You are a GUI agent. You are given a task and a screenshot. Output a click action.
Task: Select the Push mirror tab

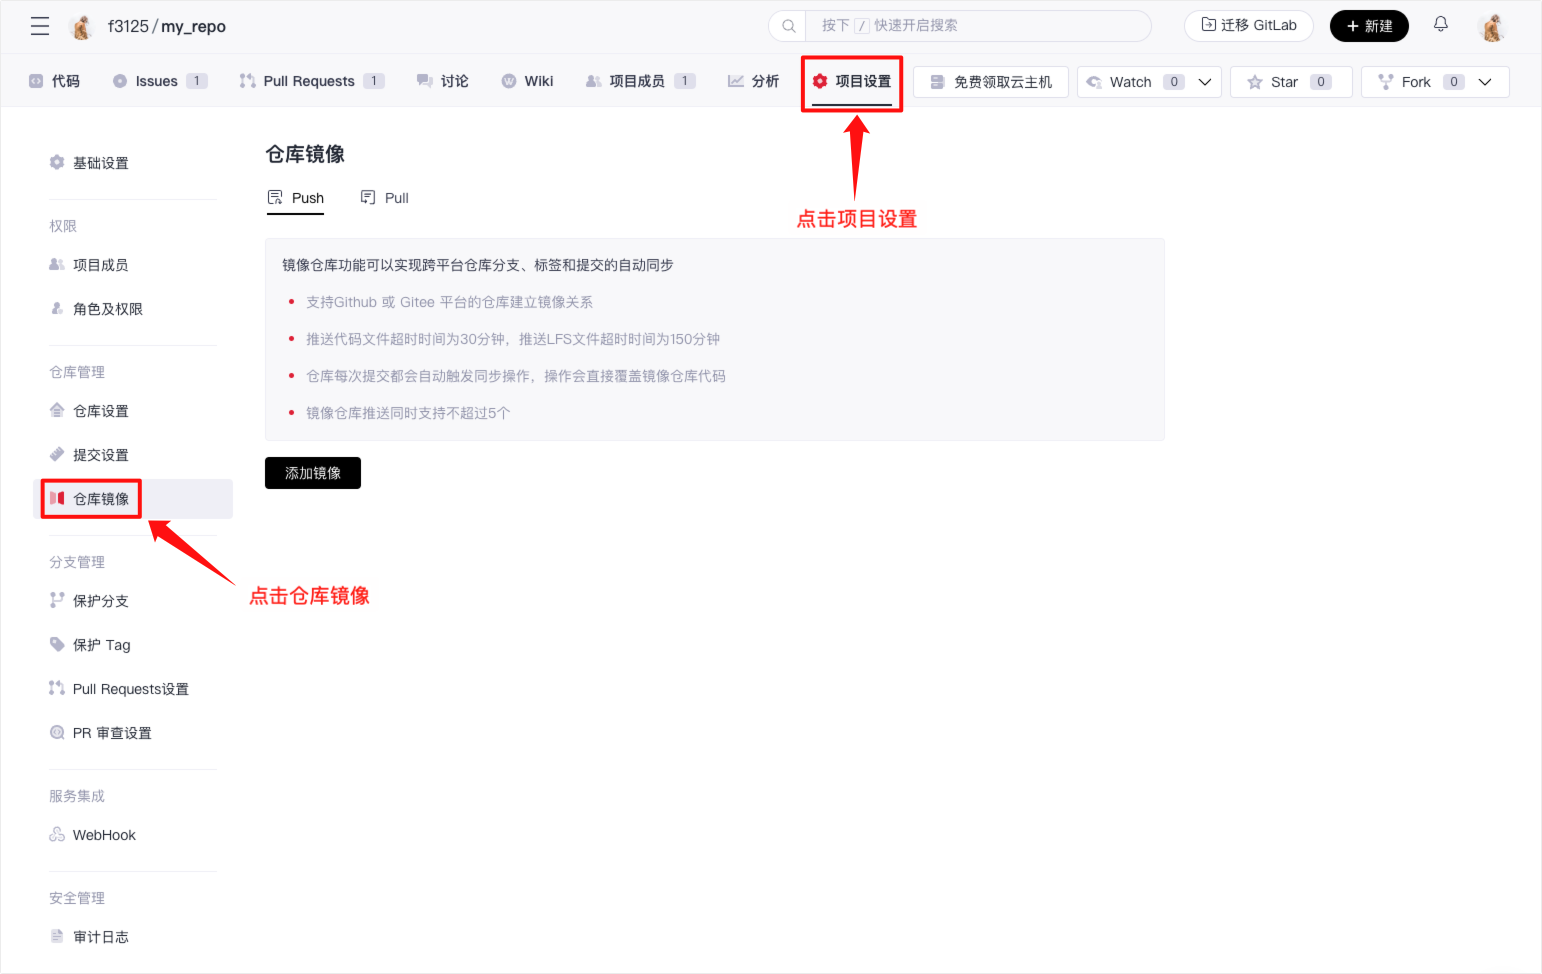click(296, 198)
